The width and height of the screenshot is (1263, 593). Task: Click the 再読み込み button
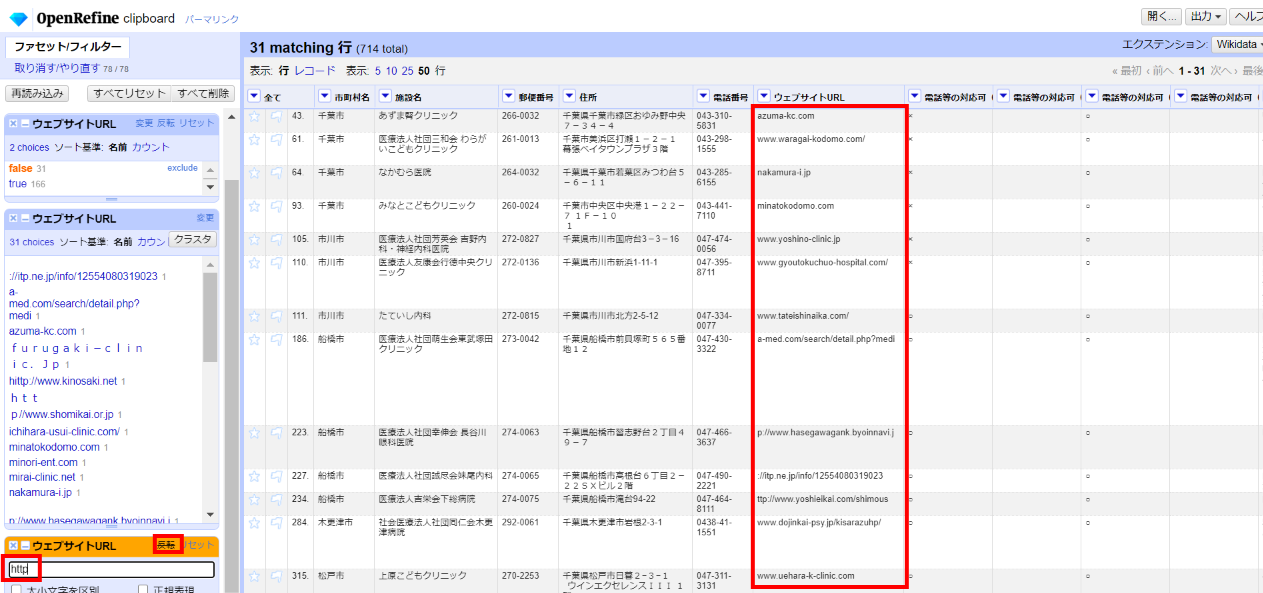pos(37,93)
